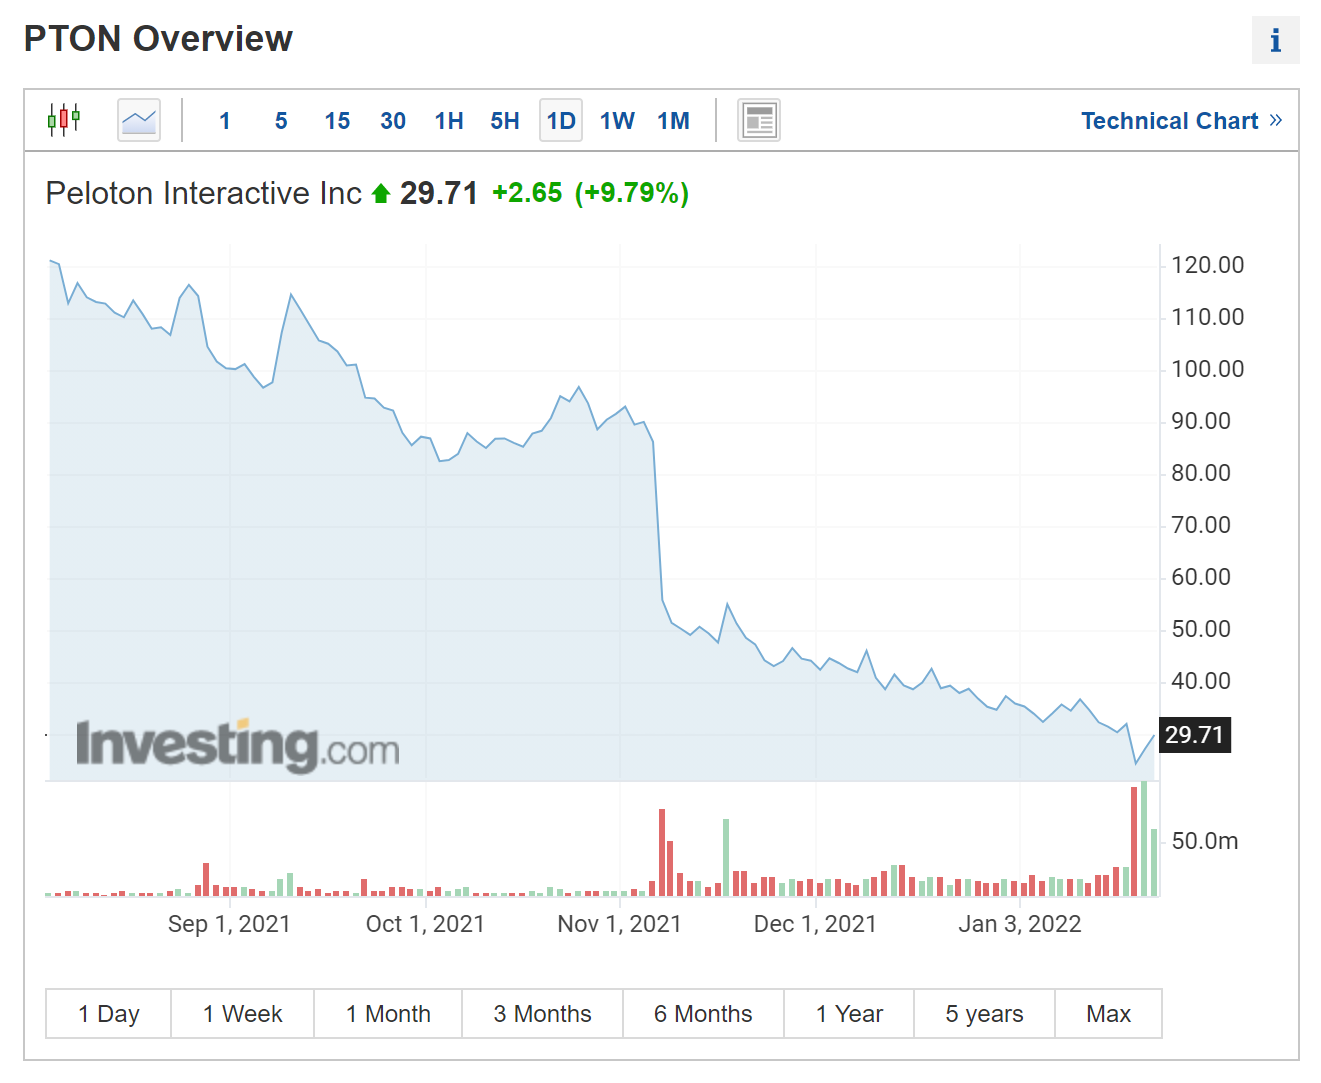Show the 1 Month time range
This screenshot has width=1321, height=1083.
point(388,1014)
